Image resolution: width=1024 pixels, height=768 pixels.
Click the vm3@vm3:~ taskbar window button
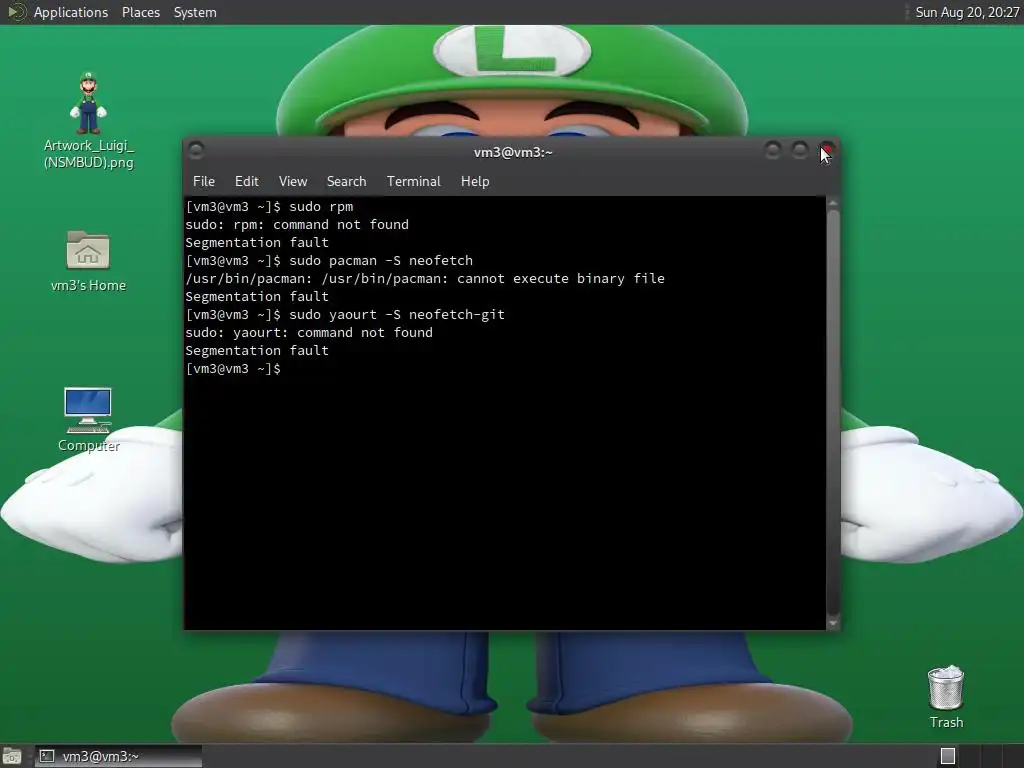[x=118, y=756]
